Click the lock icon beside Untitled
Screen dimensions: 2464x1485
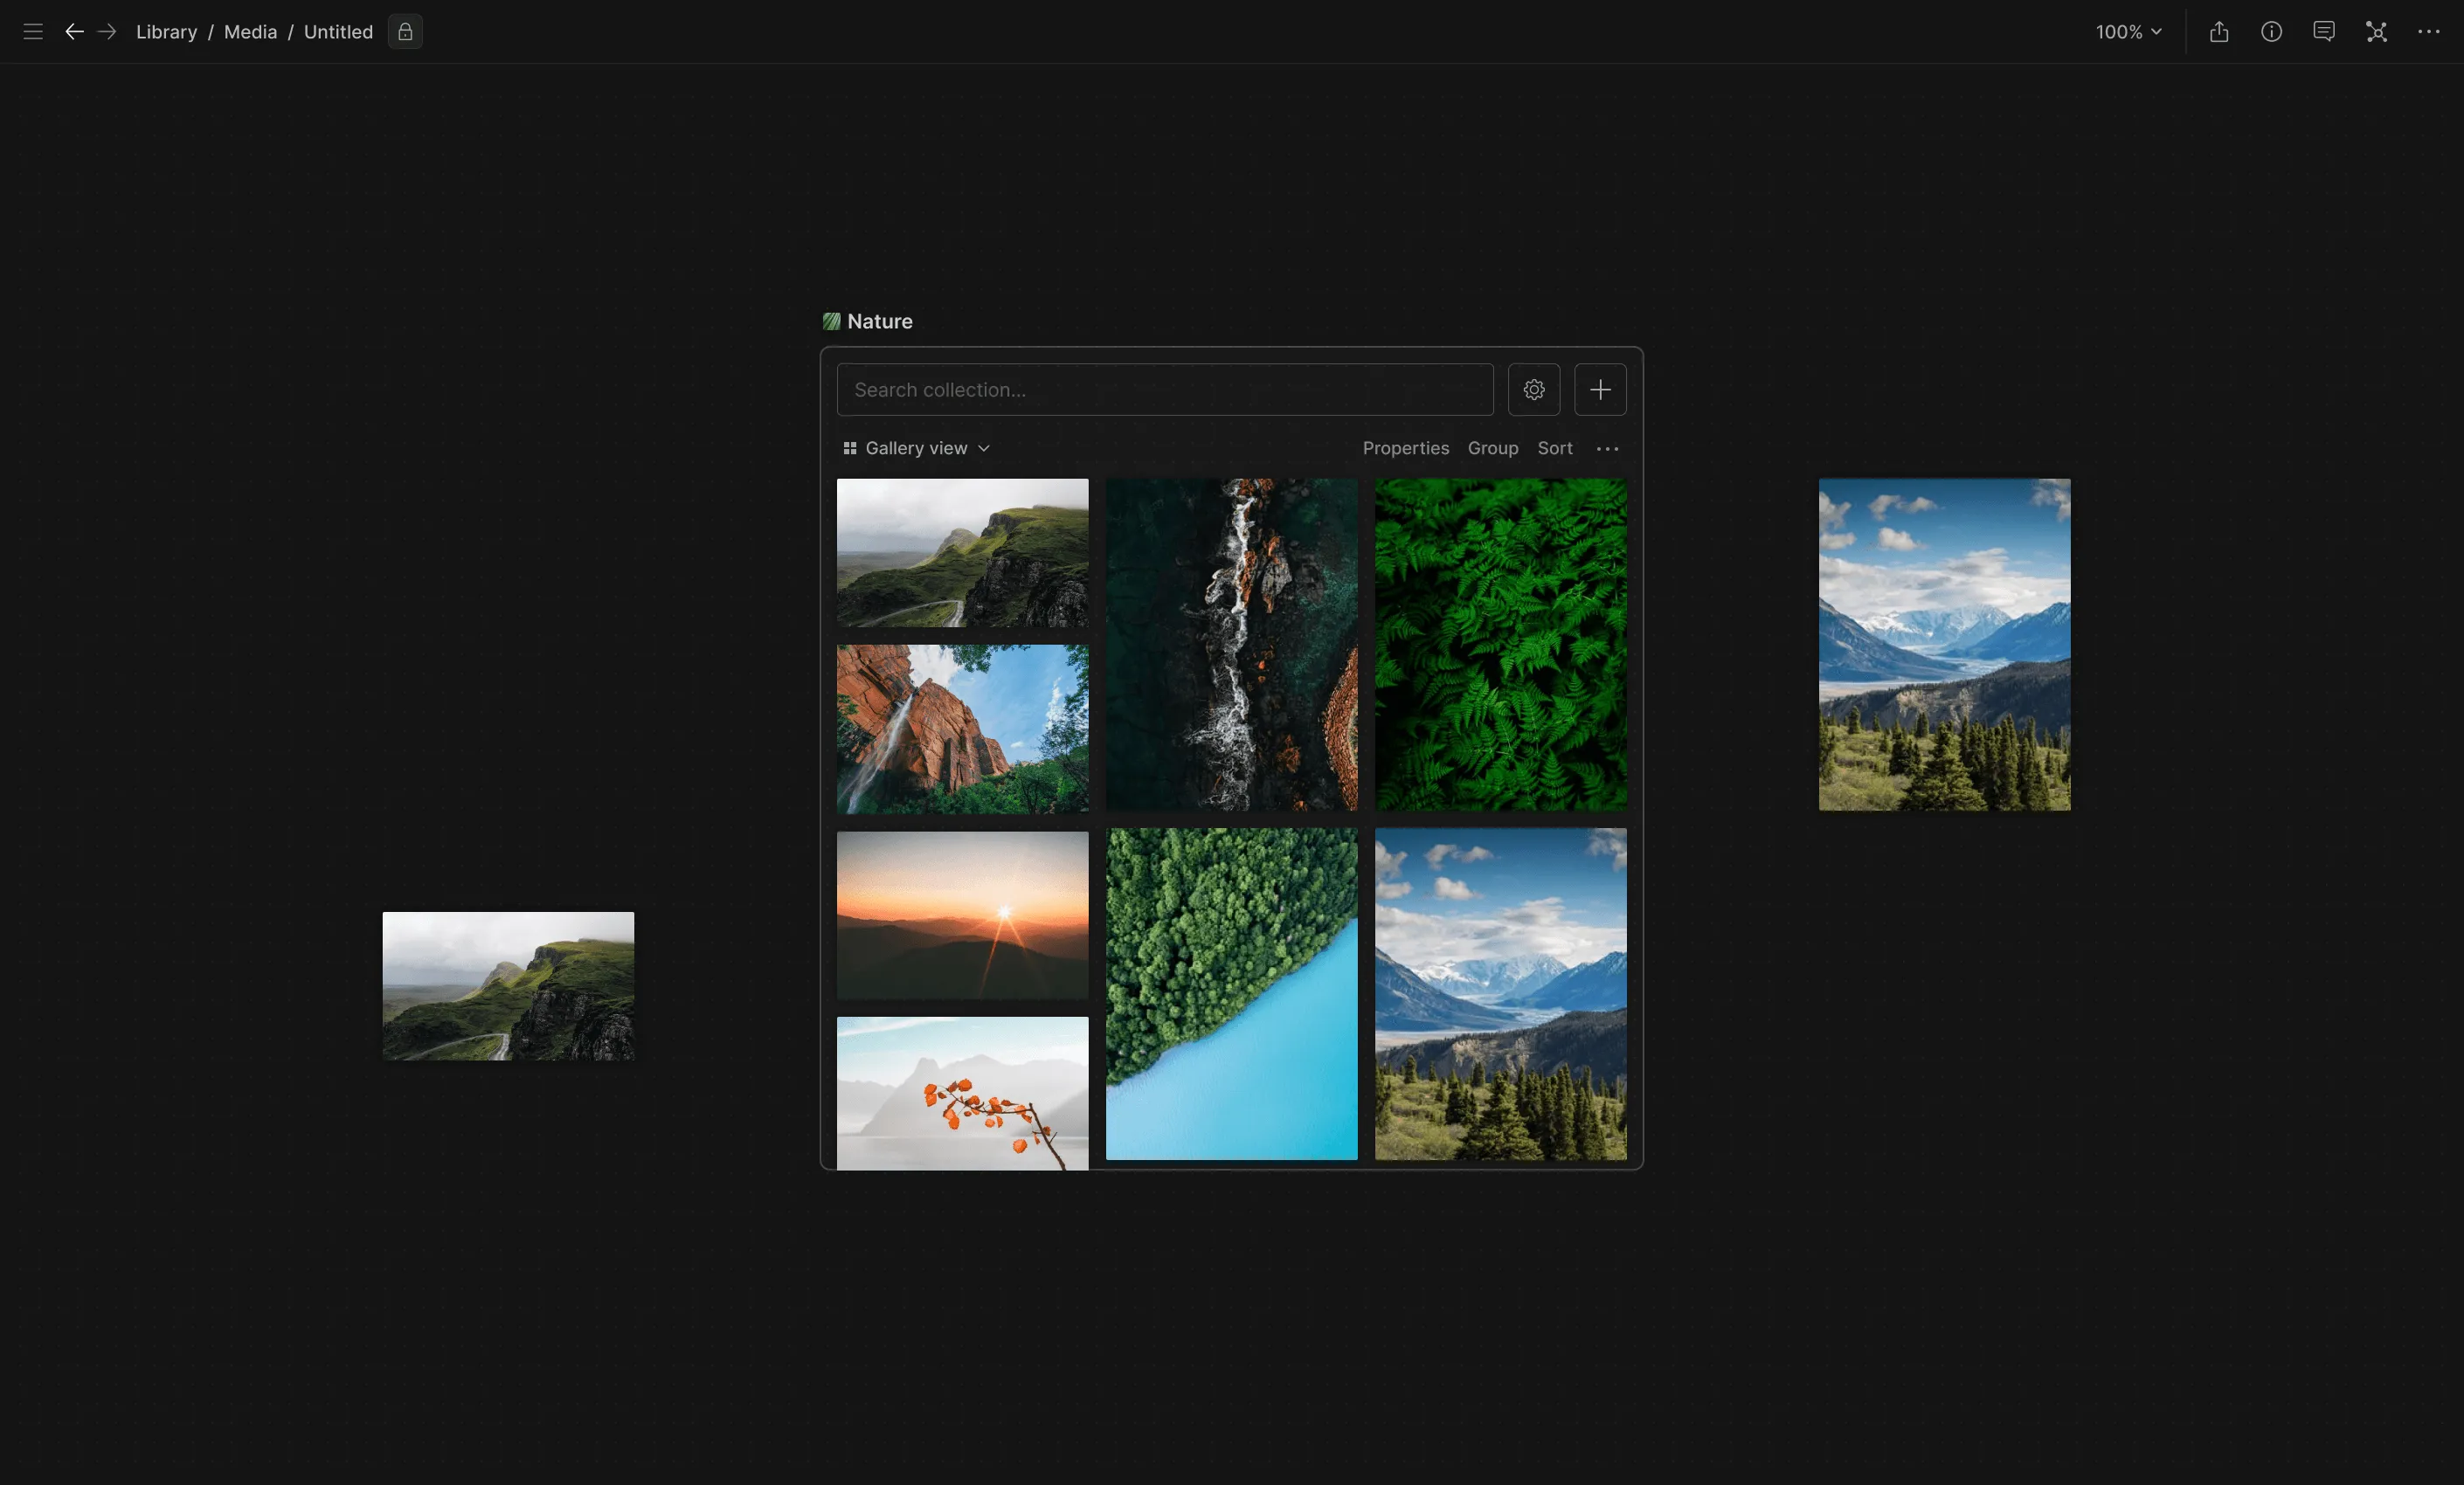405,32
